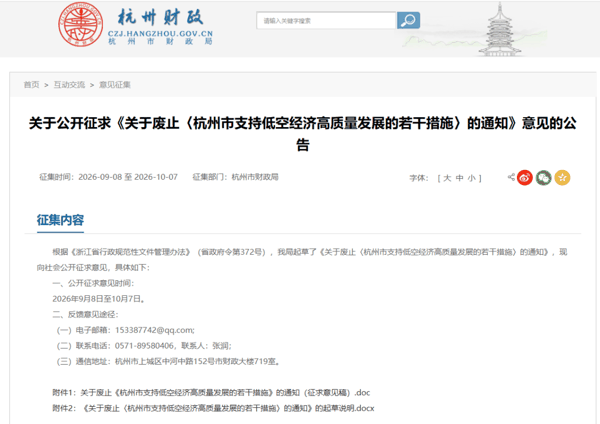
Task: Set font size to 大 (large)
Action: pos(447,178)
